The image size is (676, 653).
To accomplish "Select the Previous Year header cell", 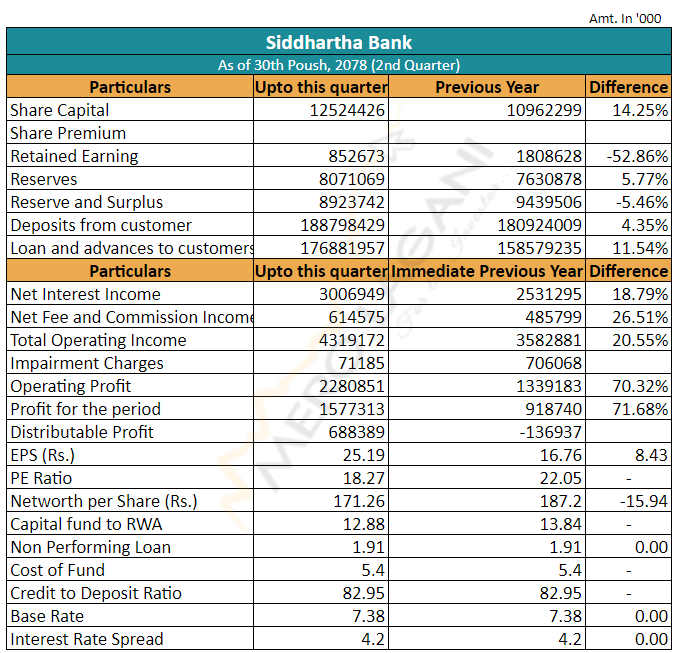I will 487,87.
